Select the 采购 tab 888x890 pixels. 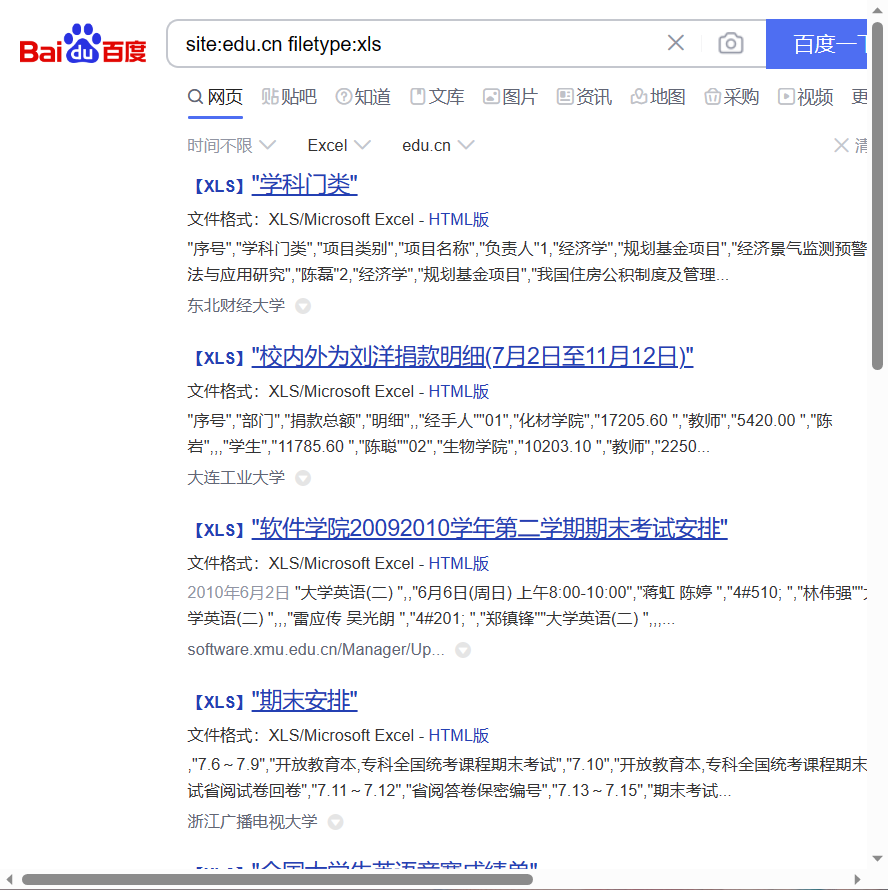[731, 97]
